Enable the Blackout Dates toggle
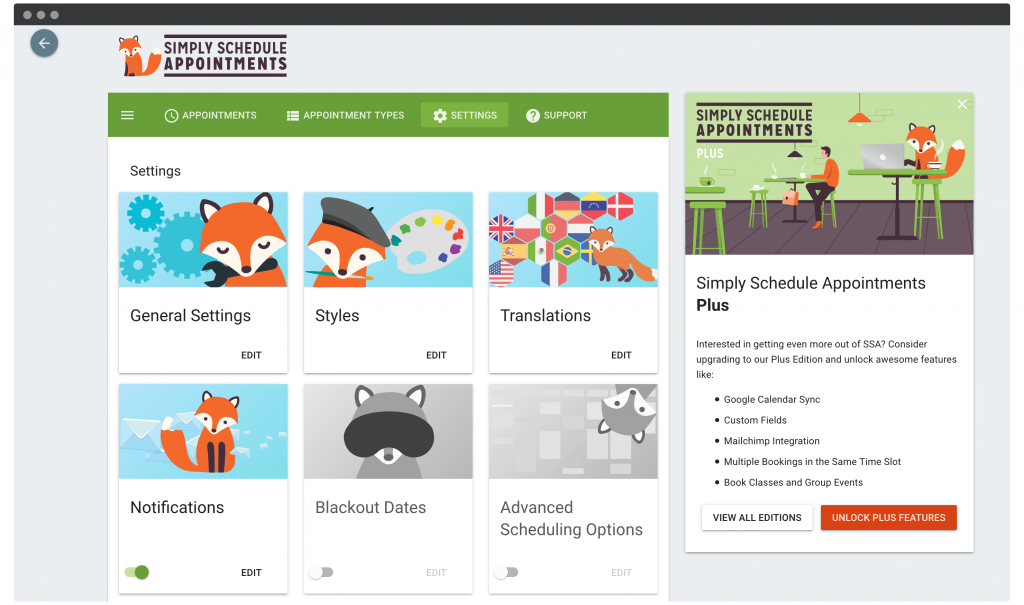Image resolution: width=1024 pixels, height=605 pixels. click(x=321, y=572)
